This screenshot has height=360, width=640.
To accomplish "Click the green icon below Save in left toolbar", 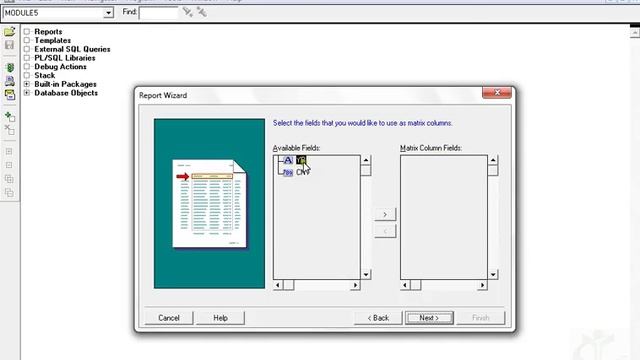I will [x=9, y=67].
